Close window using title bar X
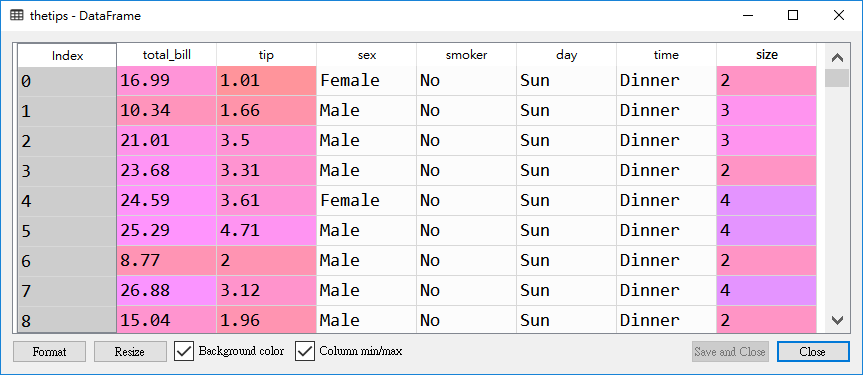 pos(838,15)
